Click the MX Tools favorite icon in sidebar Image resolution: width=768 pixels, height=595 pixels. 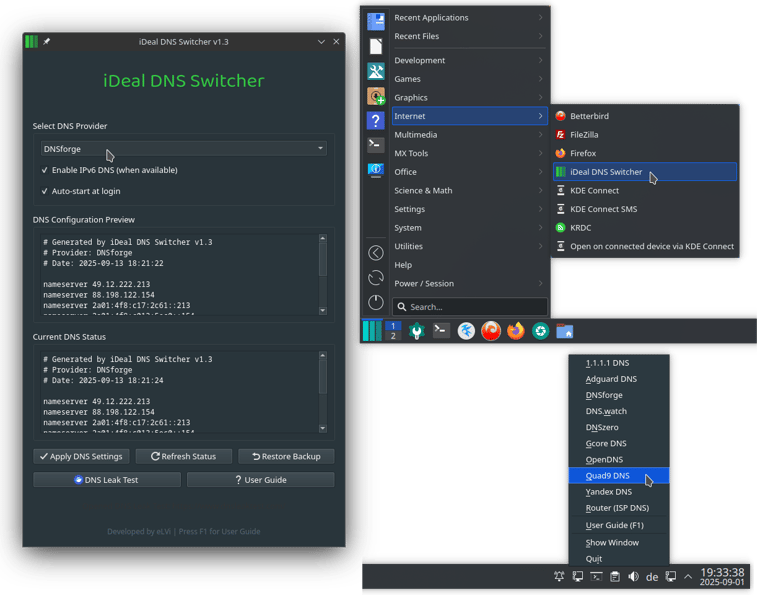coord(376,71)
